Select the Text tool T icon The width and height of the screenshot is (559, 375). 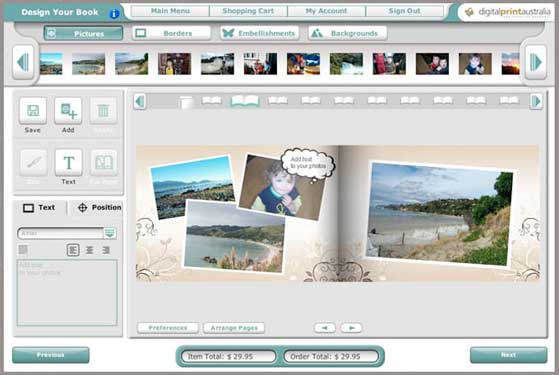point(68,163)
